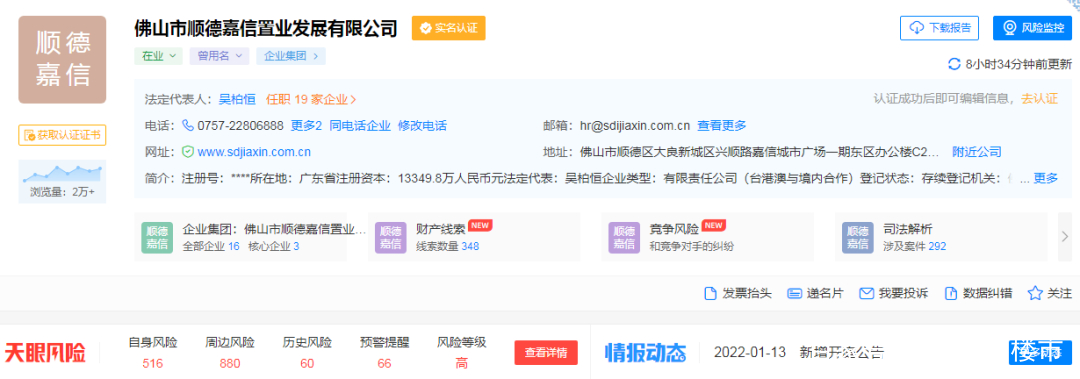The width and height of the screenshot is (1080, 379).
Task: Open the 2022-01-13 新增开庭公告 news item
Action: [799, 352]
